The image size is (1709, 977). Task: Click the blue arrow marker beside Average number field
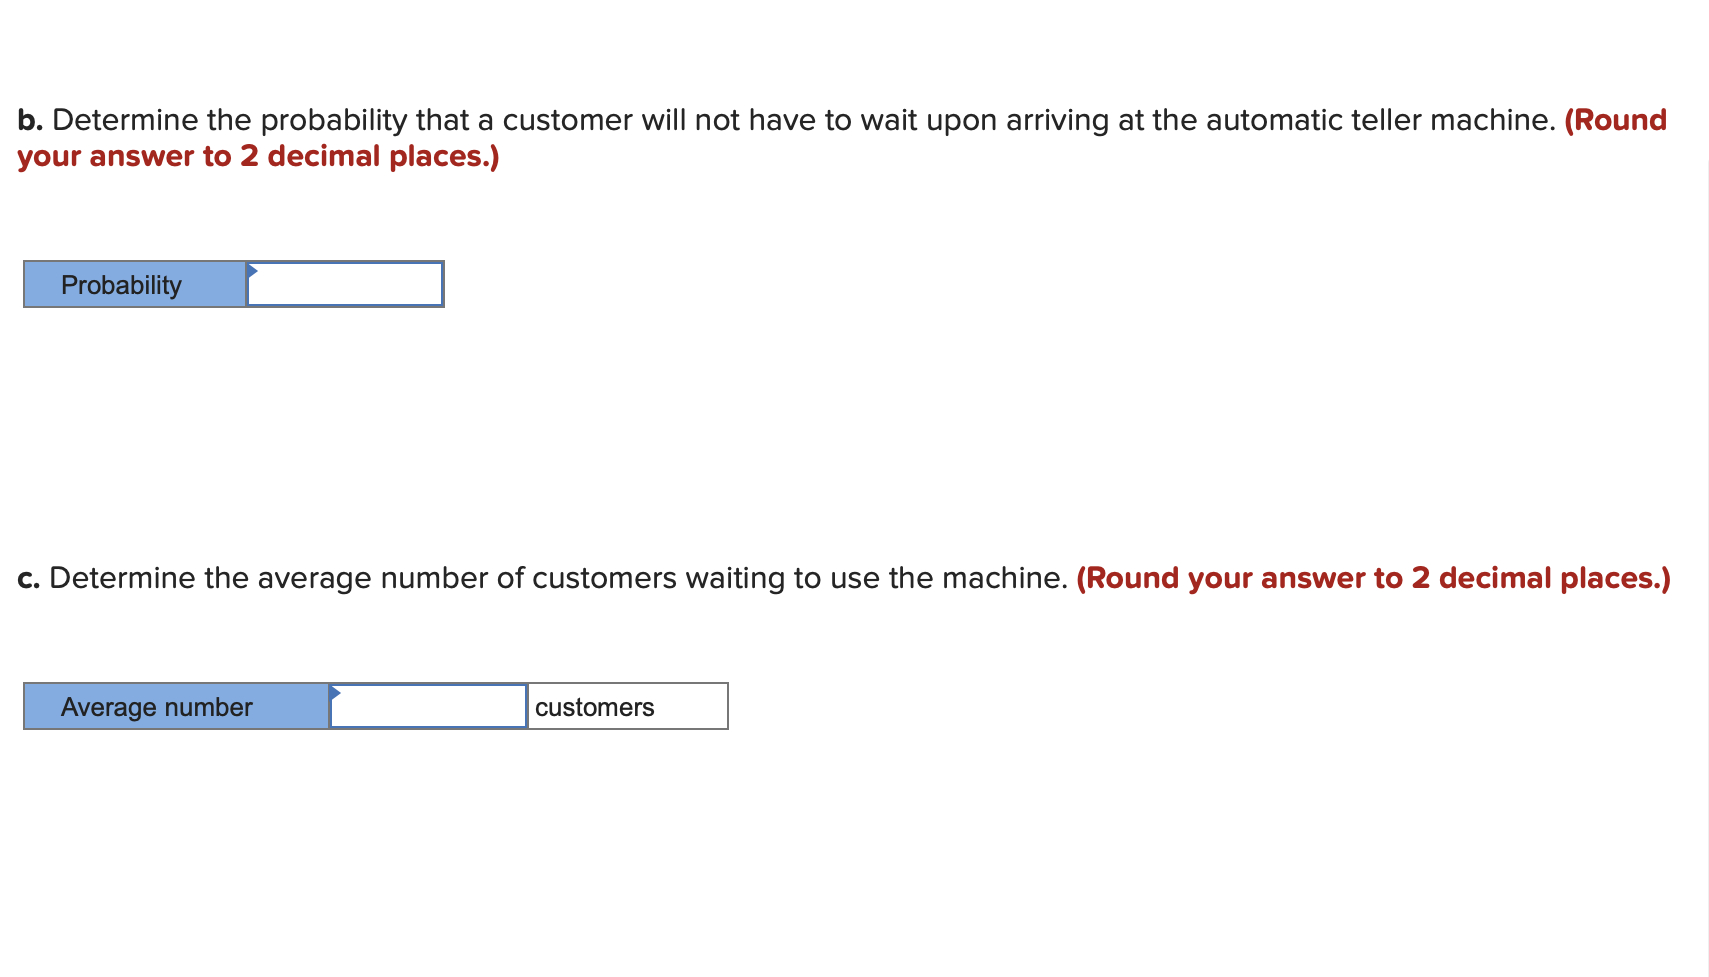tap(337, 693)
